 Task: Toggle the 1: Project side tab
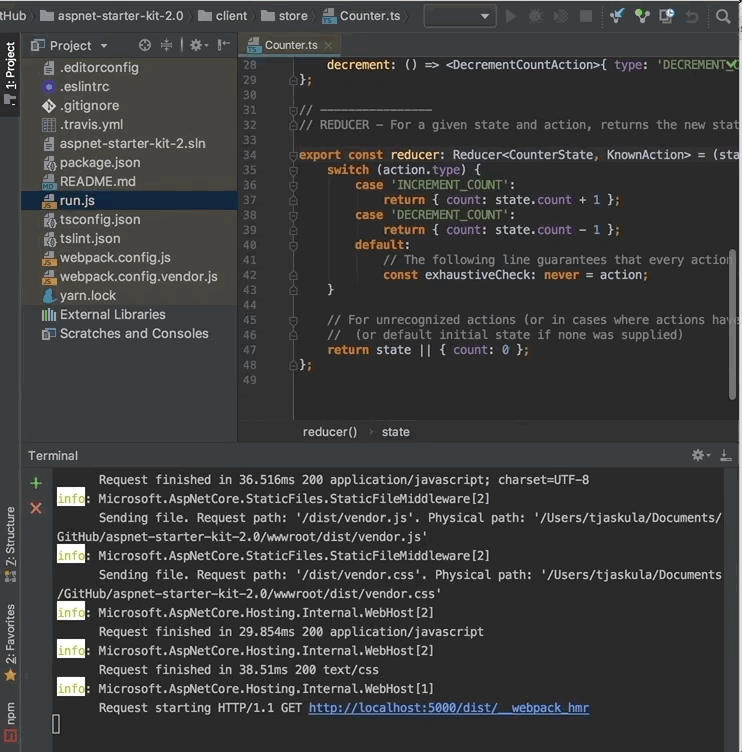(10, 74)
